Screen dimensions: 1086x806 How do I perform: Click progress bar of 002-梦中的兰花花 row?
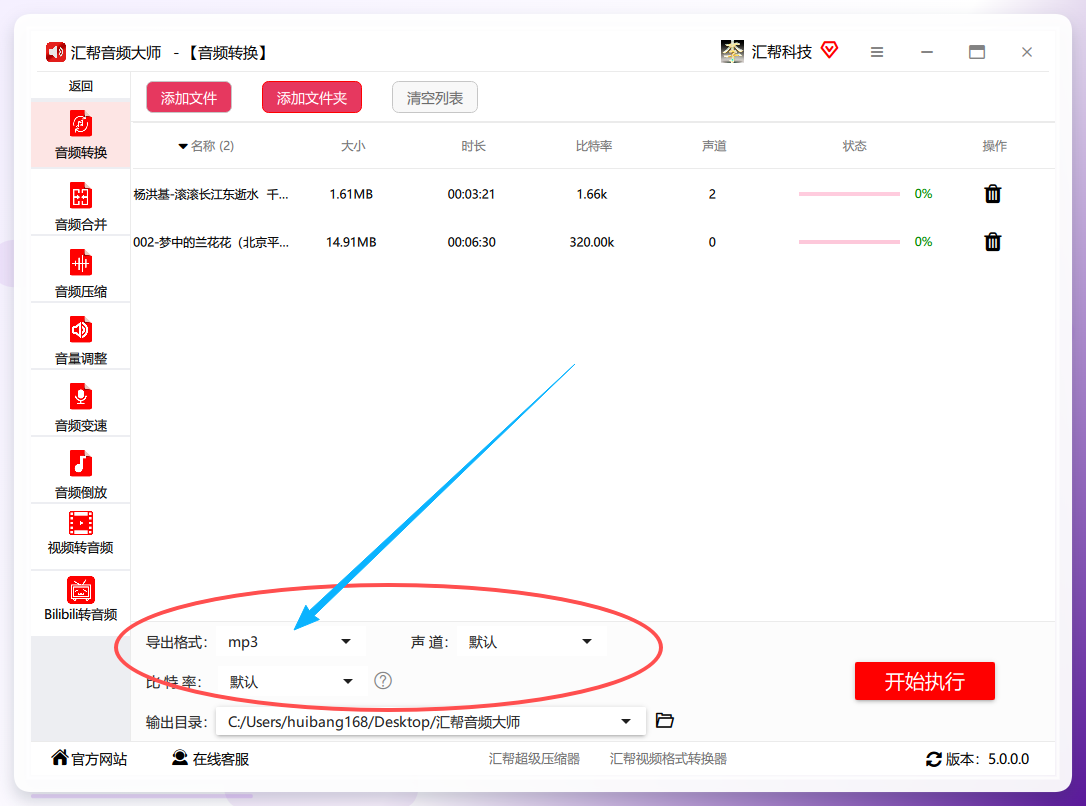(x=849, y=242)
